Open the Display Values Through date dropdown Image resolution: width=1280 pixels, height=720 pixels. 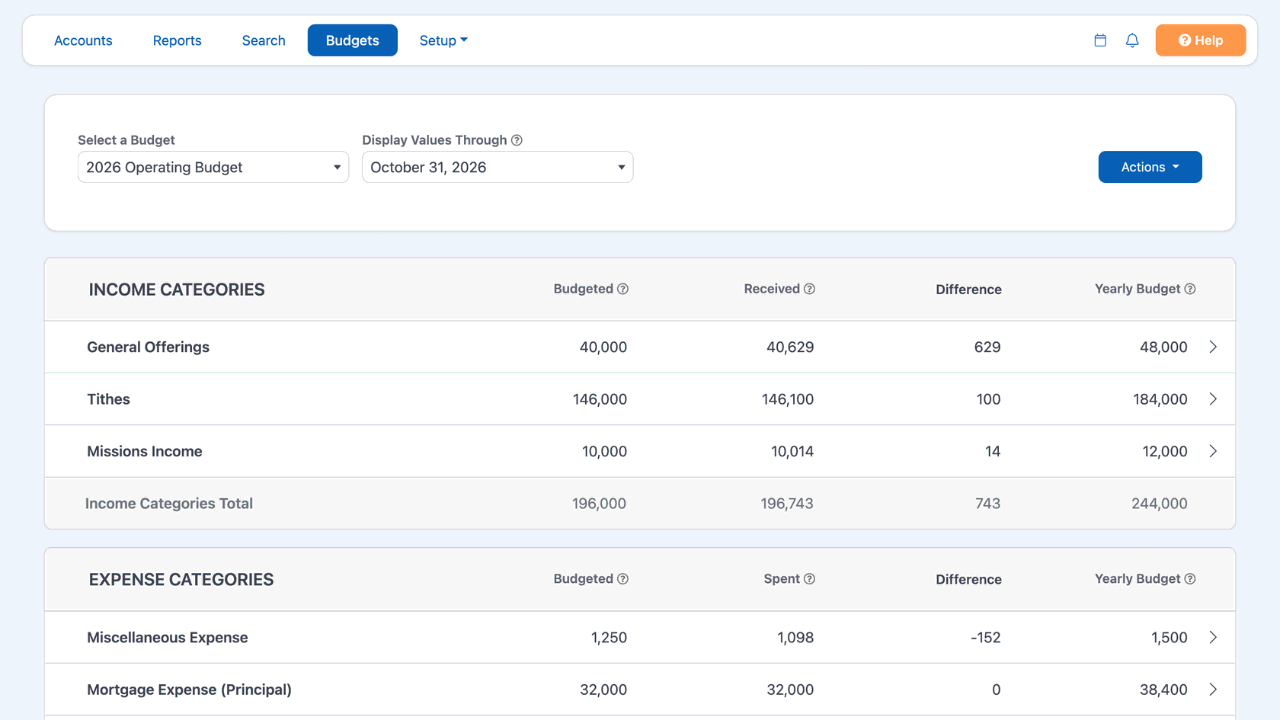[498, 167]
